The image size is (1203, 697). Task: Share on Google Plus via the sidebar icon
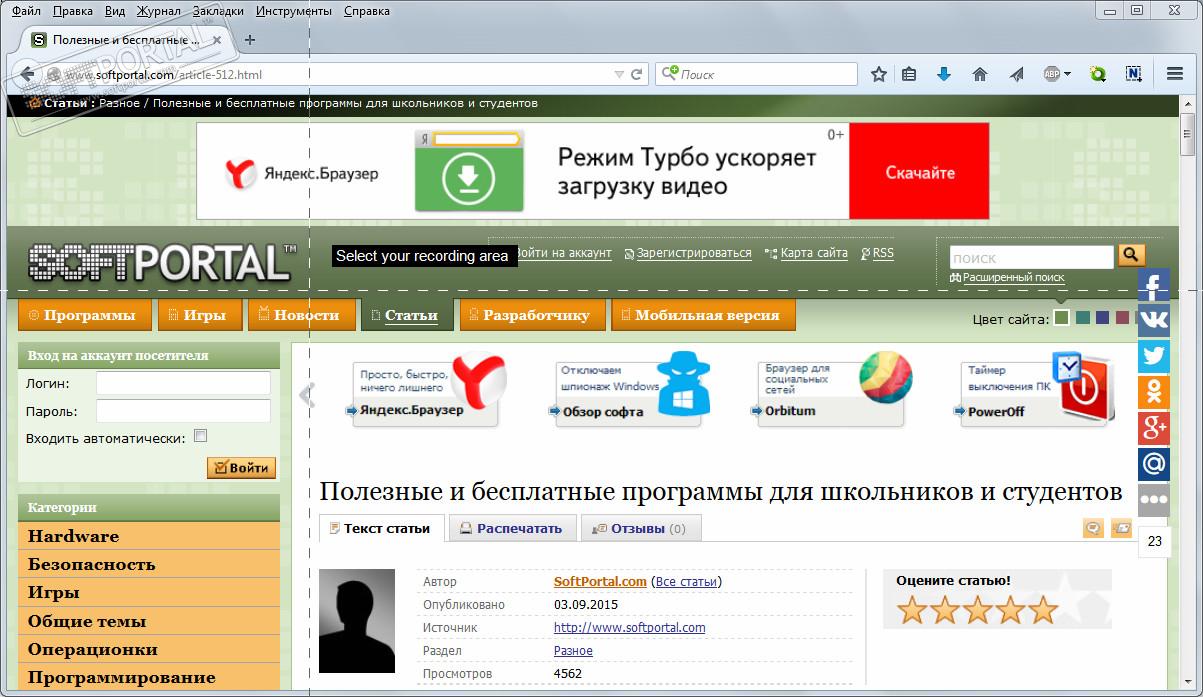pos(1154,428)
